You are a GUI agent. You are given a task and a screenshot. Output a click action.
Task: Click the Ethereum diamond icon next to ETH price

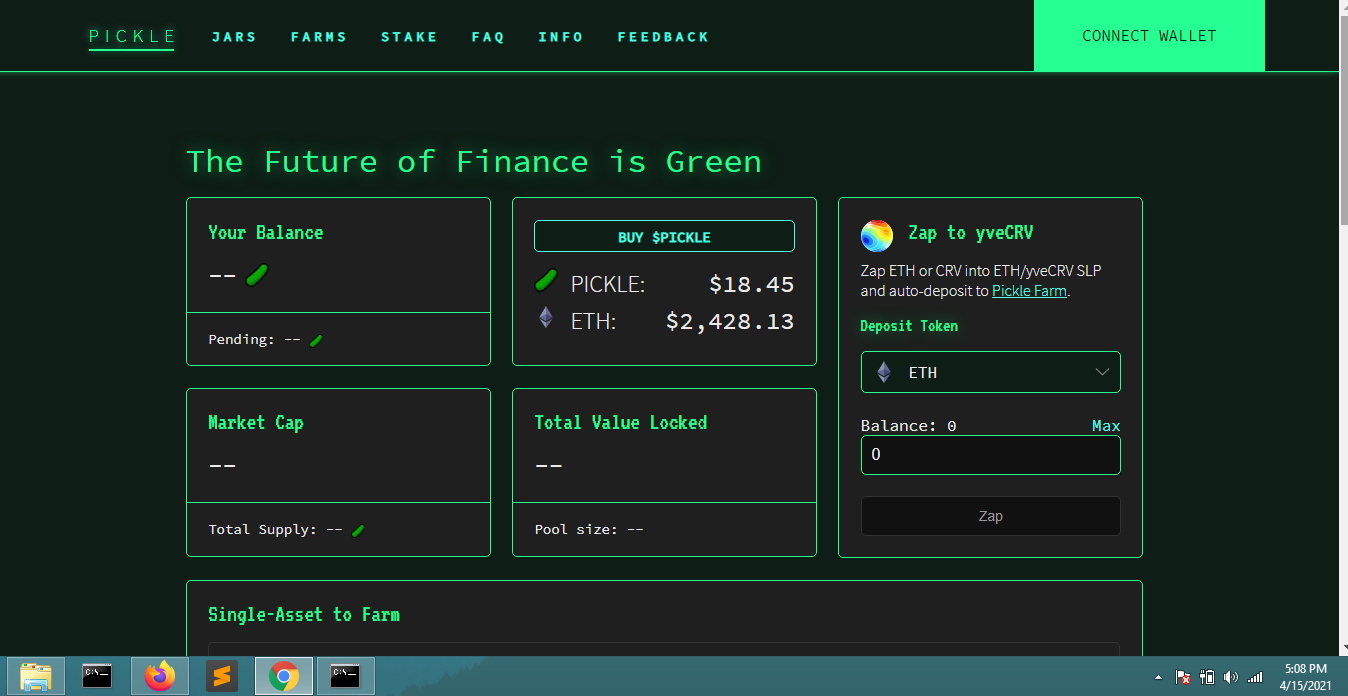[545, 317]
